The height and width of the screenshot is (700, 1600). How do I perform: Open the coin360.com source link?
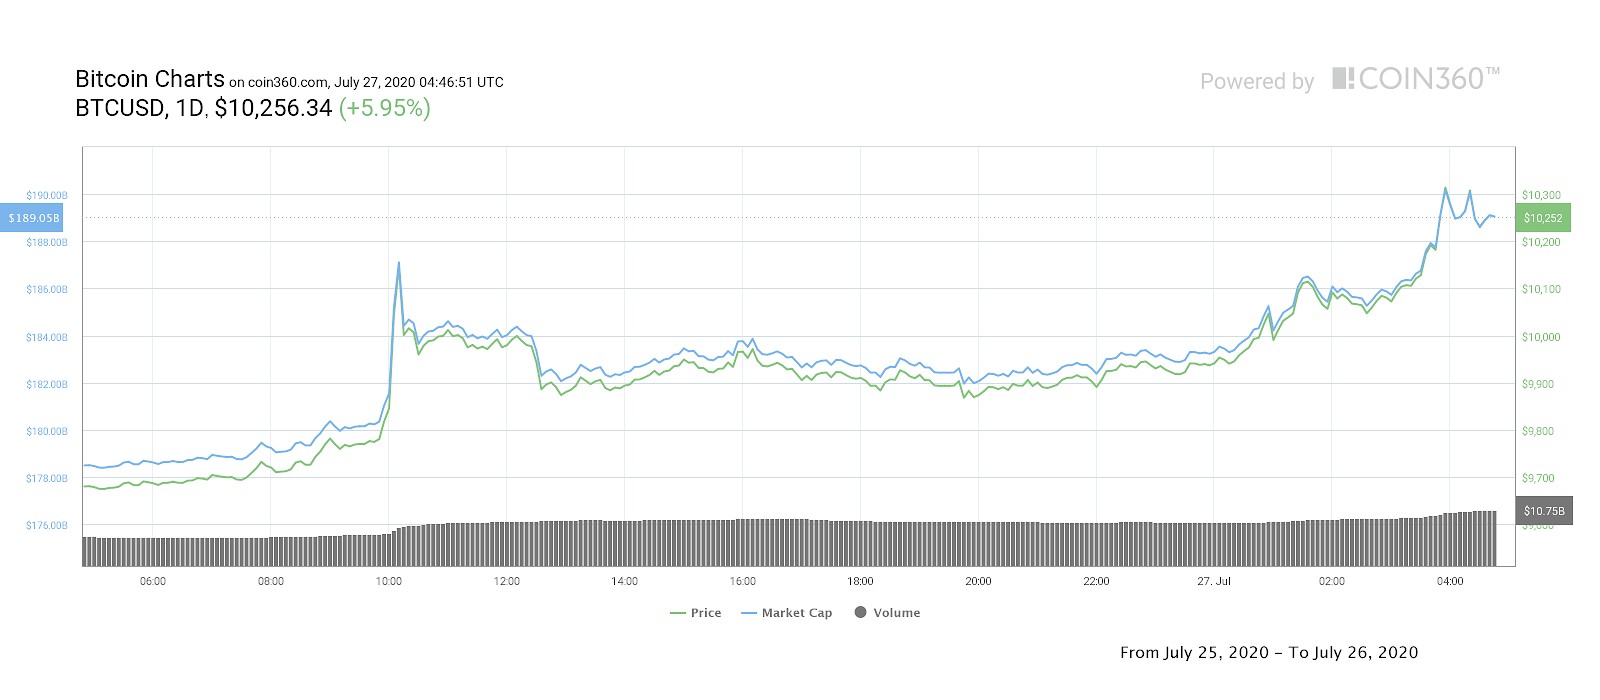point(288,82)
